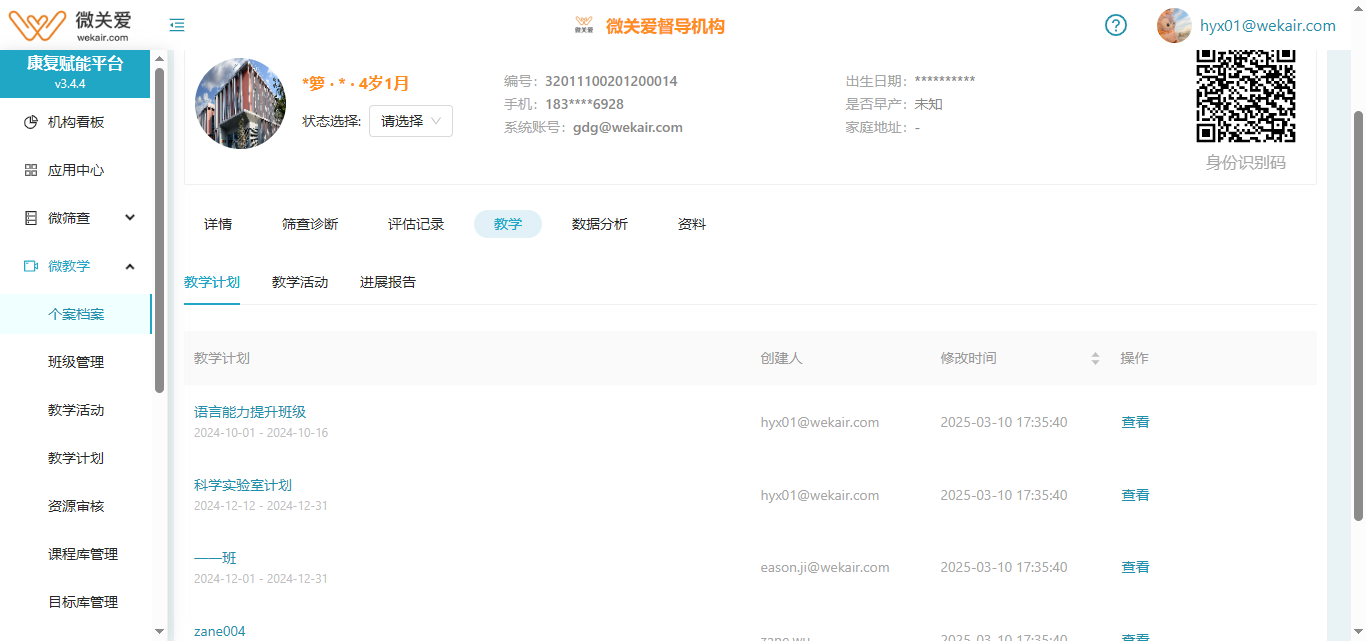Screen dimensions: 1366x641
Task: Click the 微教学 video icon
Action: [31, 266]
